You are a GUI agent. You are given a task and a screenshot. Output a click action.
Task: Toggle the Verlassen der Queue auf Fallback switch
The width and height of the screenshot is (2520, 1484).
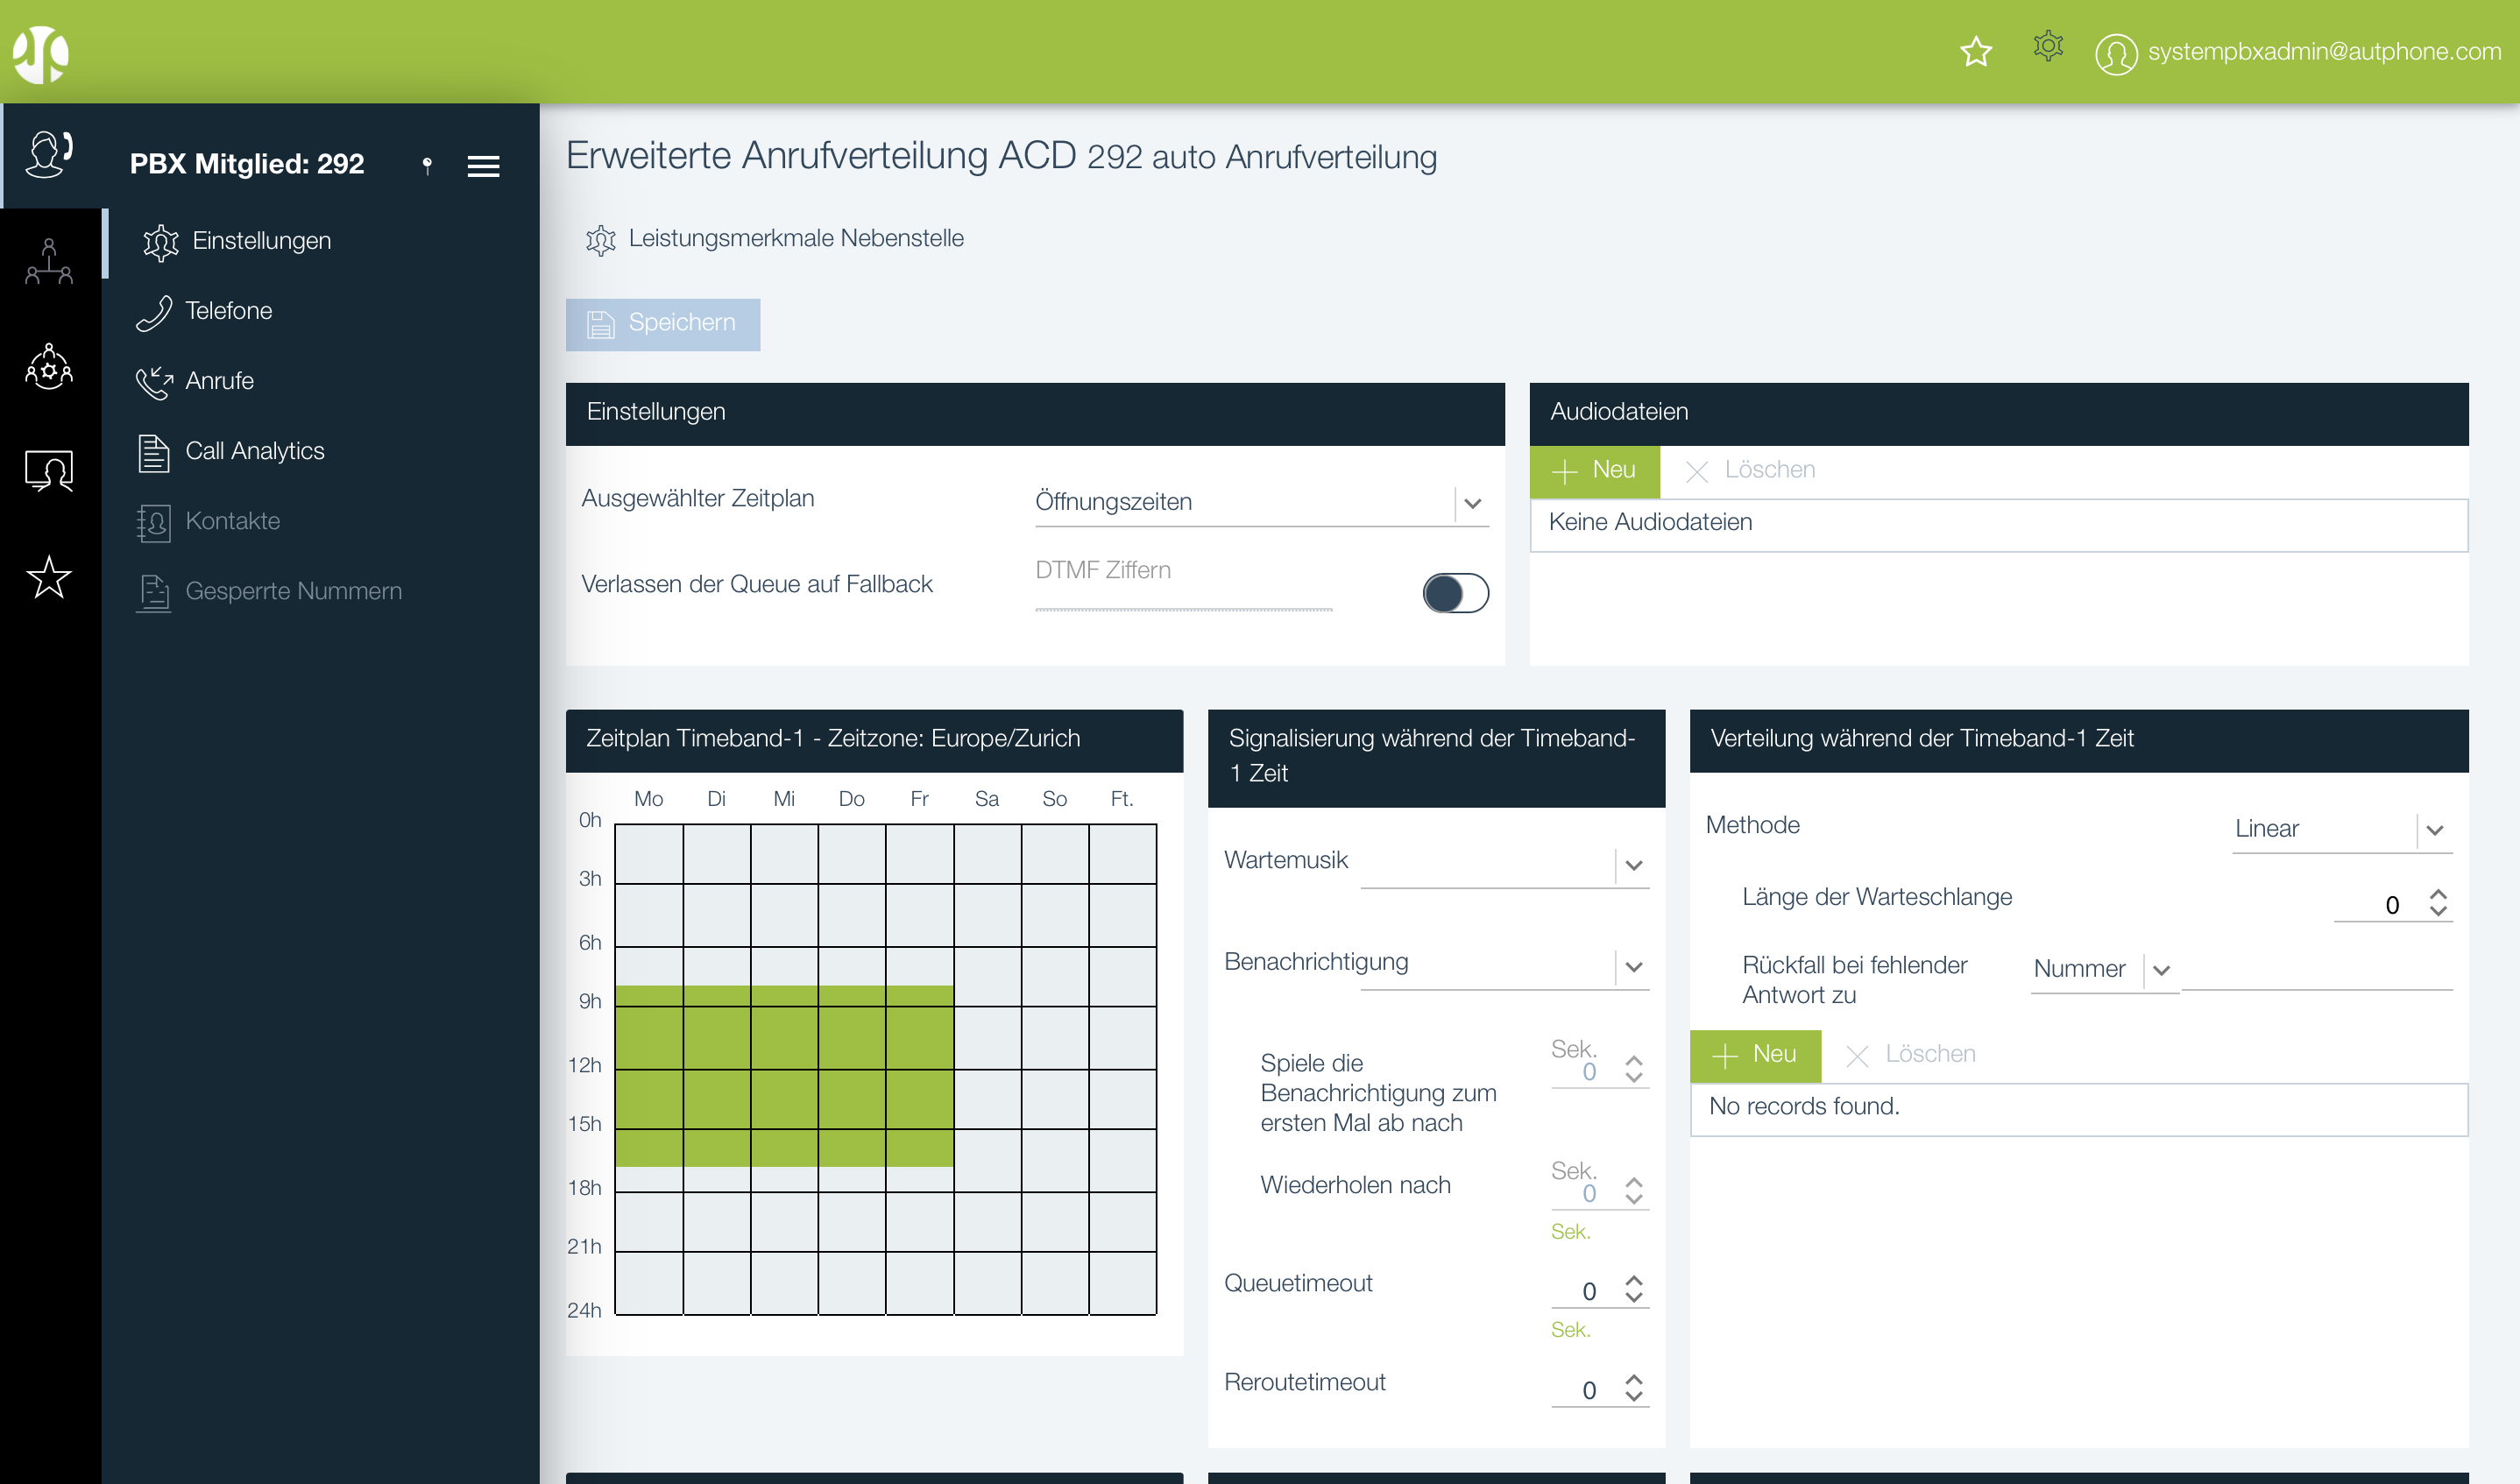click(x=1455, y=593)
